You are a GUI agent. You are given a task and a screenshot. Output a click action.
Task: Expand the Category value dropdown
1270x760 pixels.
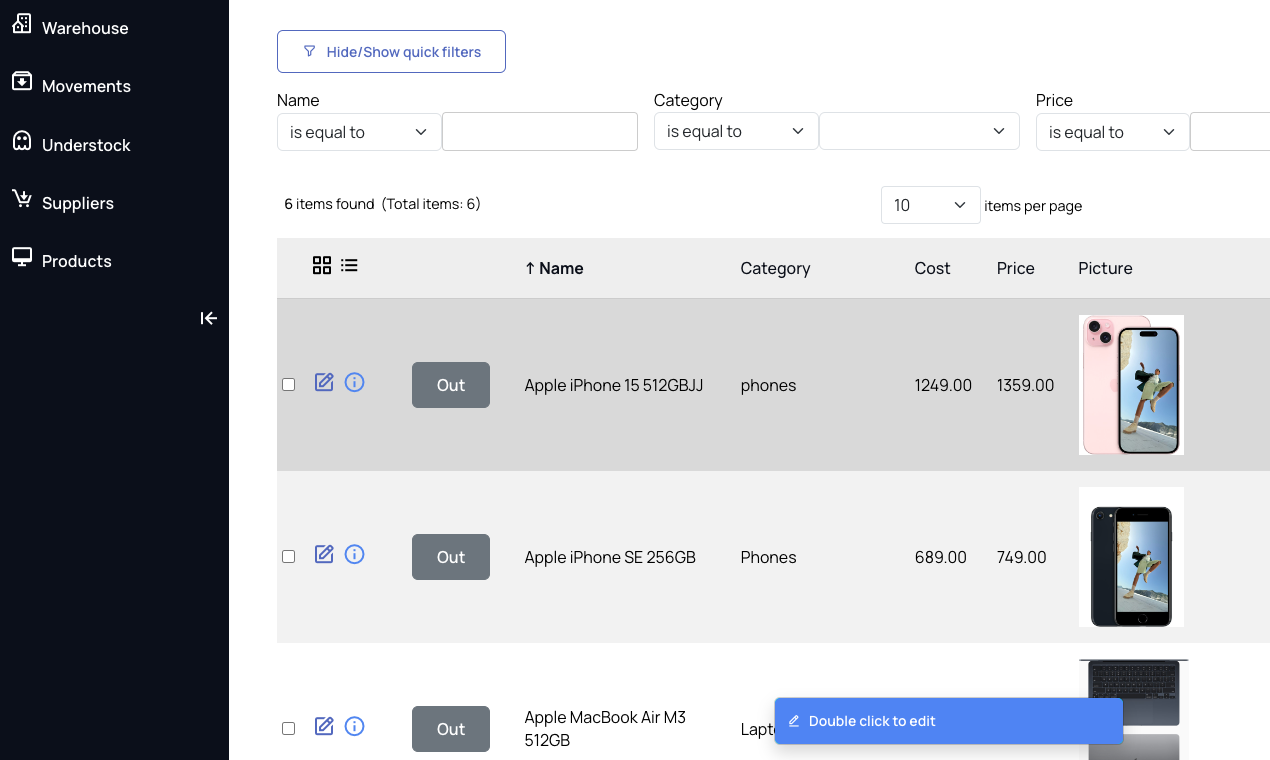[919, 131]
